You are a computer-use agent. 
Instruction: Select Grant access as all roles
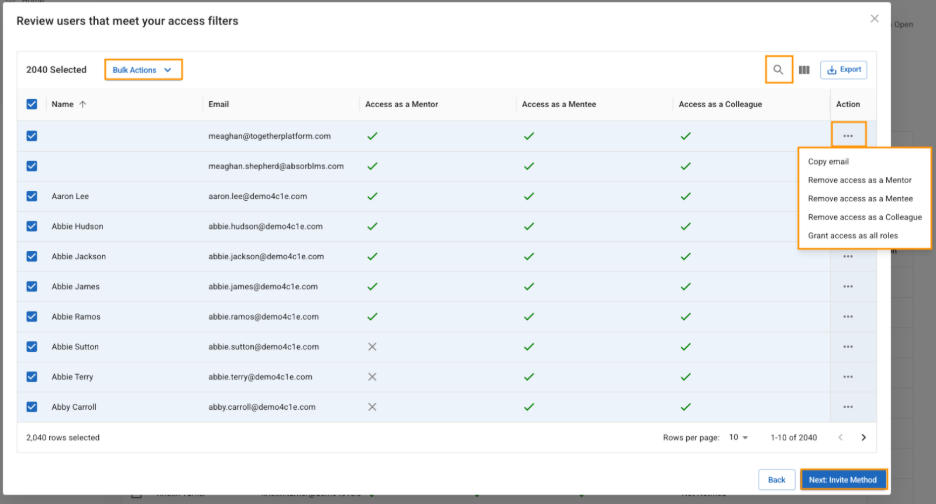click(x=852, y=236)
